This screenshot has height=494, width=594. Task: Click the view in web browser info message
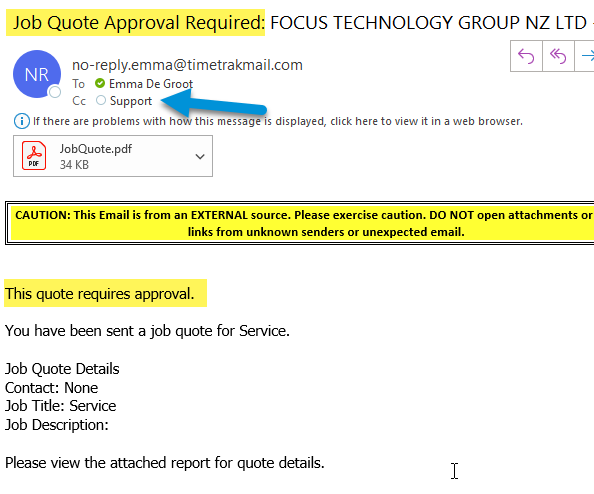pyautogui.click(x=278, y=121)
